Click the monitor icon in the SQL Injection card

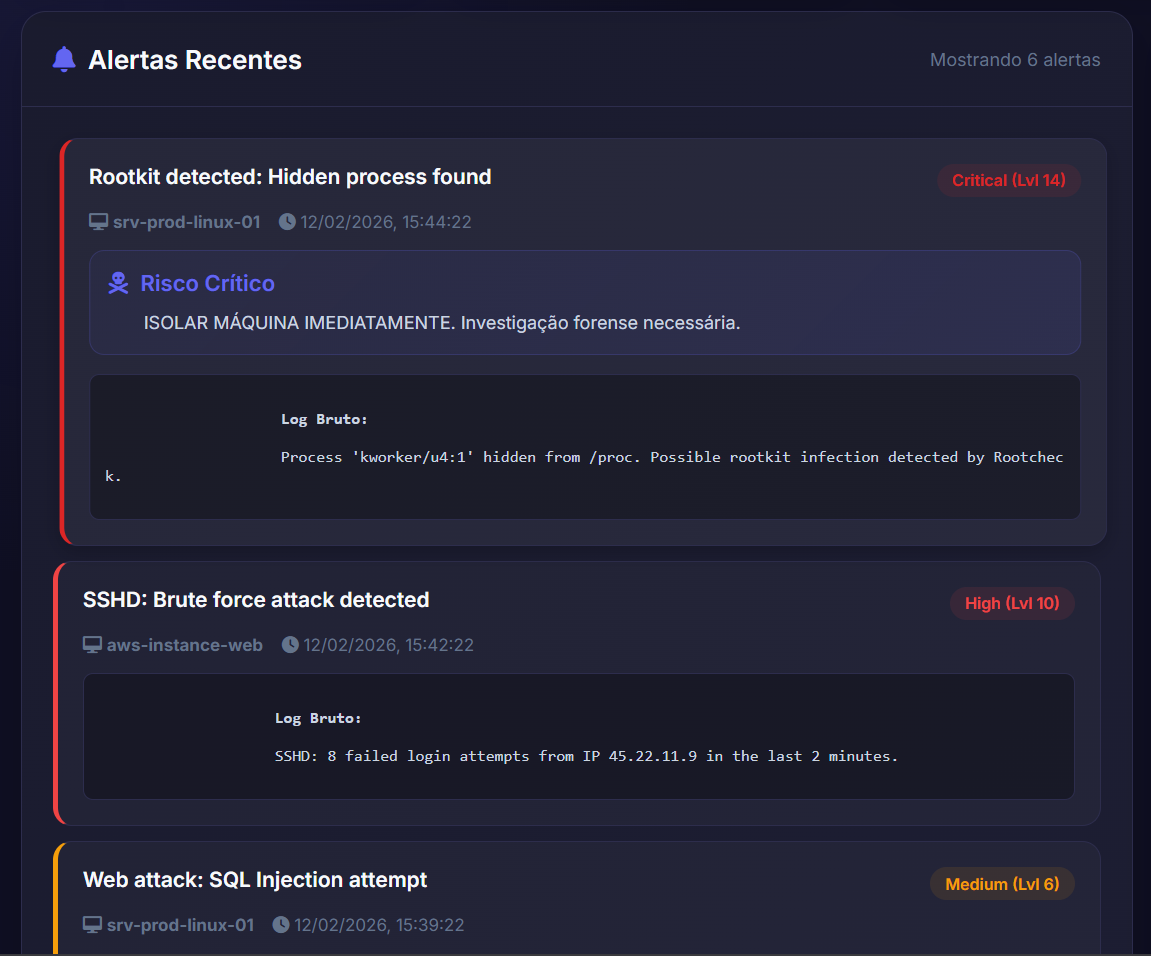[x=92, y=924]
